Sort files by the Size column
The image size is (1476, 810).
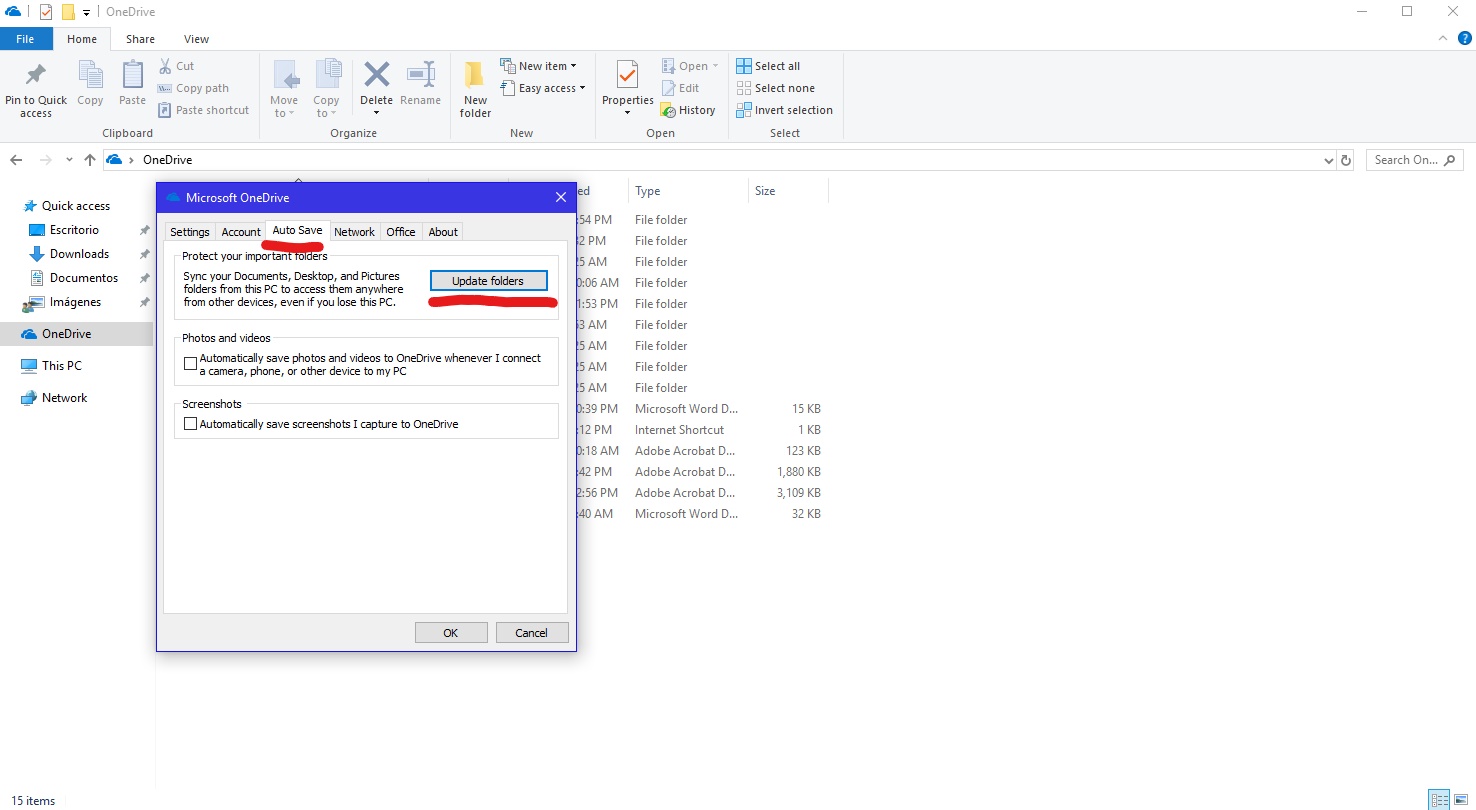[788, 191]
